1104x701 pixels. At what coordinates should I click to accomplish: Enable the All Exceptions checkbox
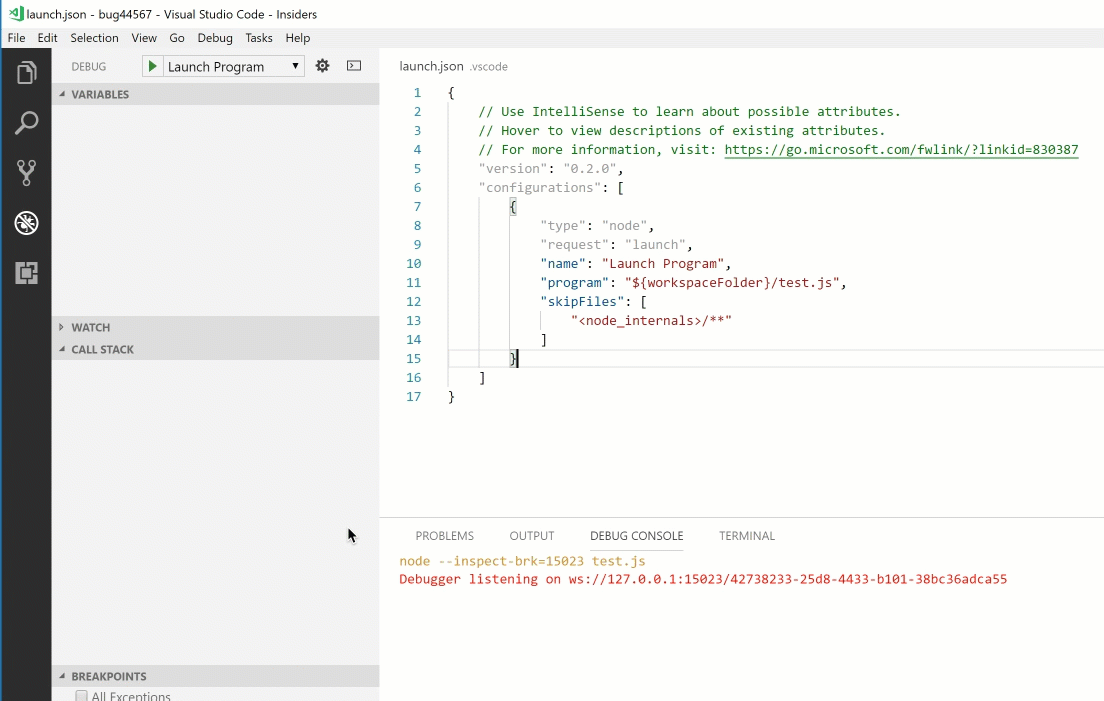pyautogui.click(x=81, y=695)
